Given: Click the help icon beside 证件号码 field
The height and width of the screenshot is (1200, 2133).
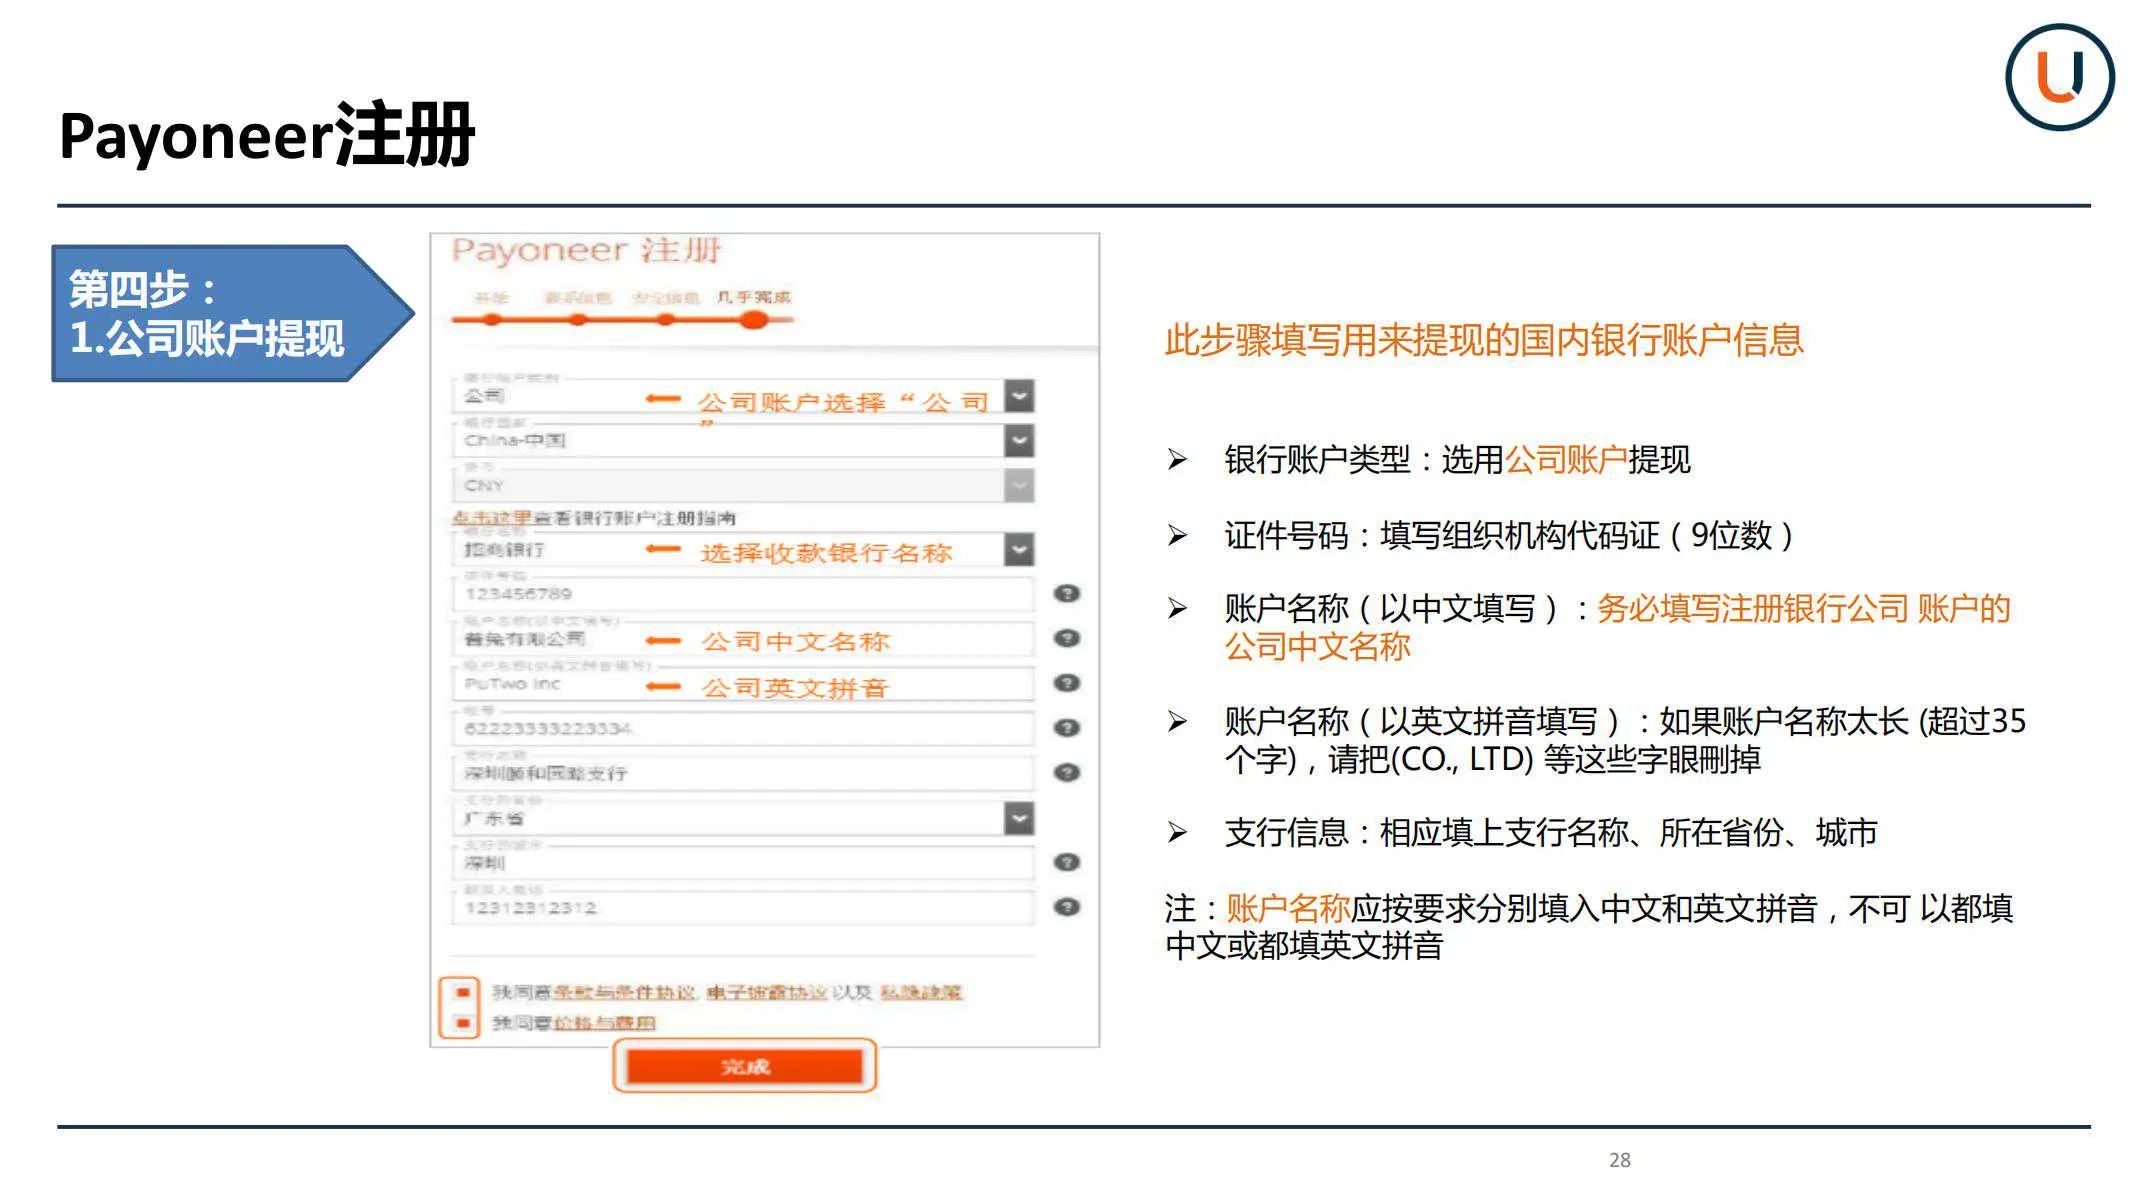Looking at the screenshot, I should [x=1067, y=593].
